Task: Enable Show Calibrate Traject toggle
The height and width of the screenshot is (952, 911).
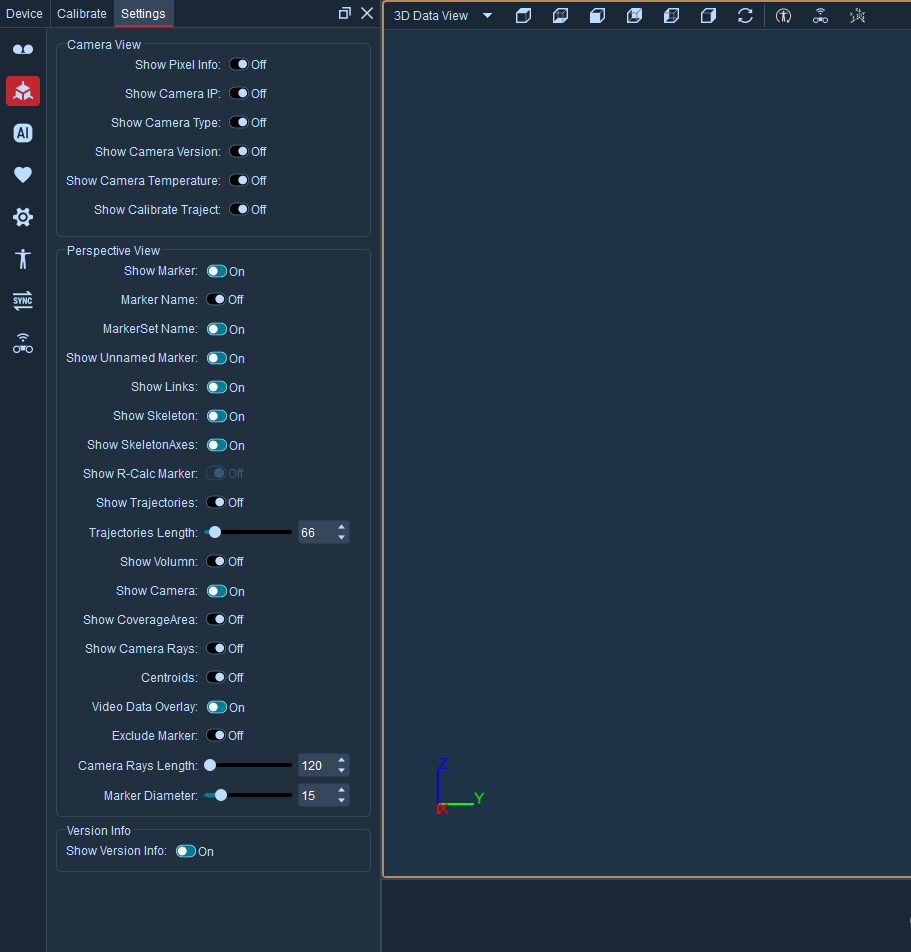Action: 239,209
